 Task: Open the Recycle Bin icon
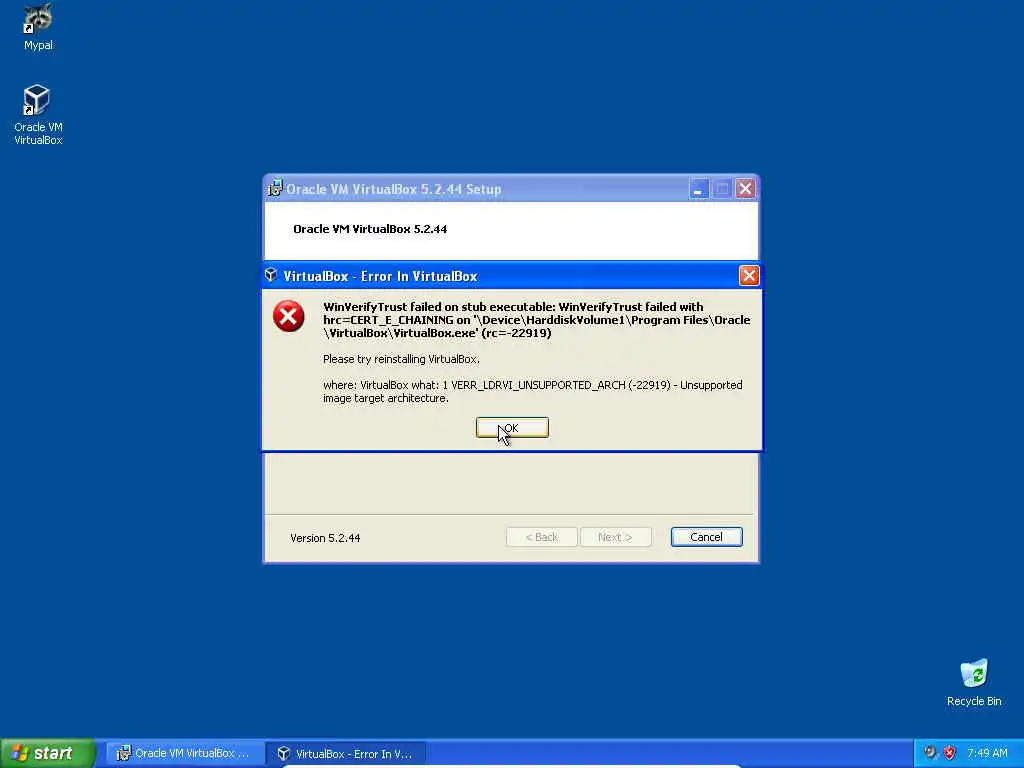pos(974,682)
